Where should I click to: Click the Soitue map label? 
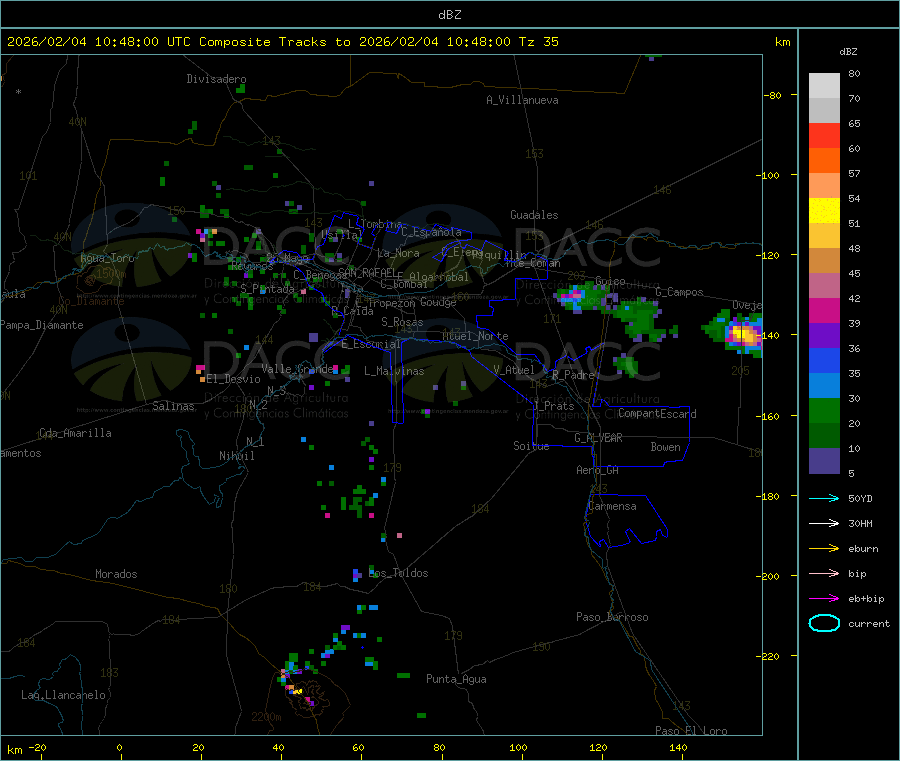[x=531, y=445]
